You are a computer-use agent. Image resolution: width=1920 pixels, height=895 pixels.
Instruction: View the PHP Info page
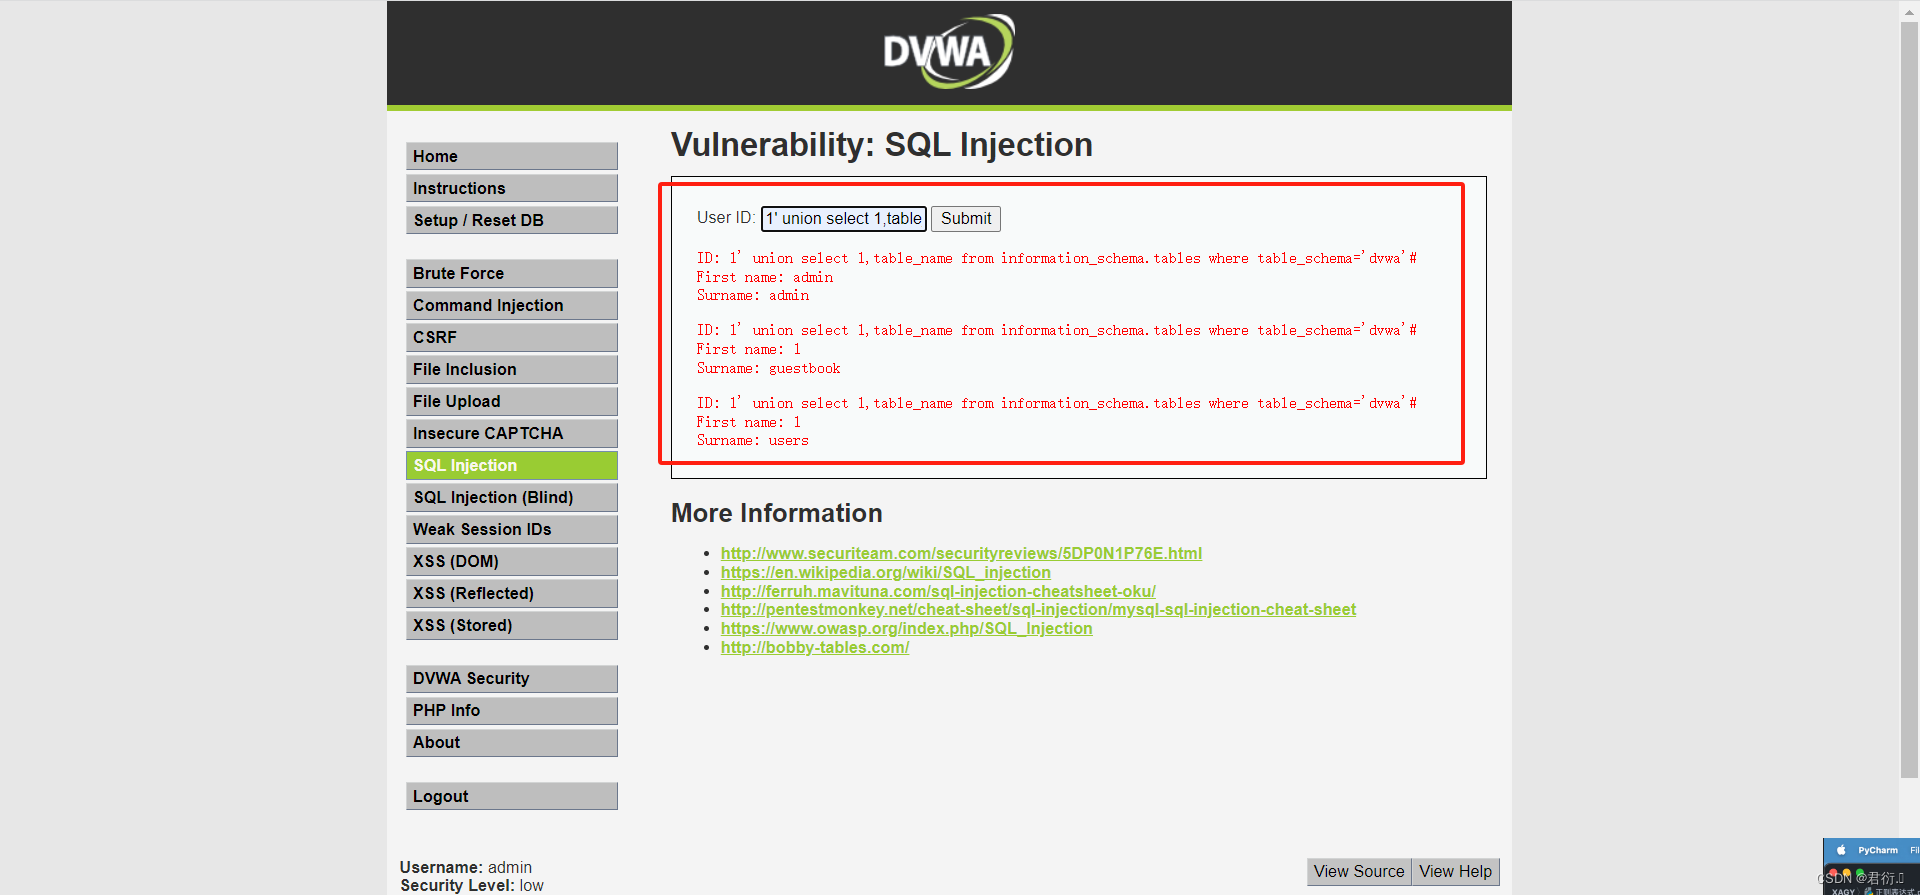(511, 710)
